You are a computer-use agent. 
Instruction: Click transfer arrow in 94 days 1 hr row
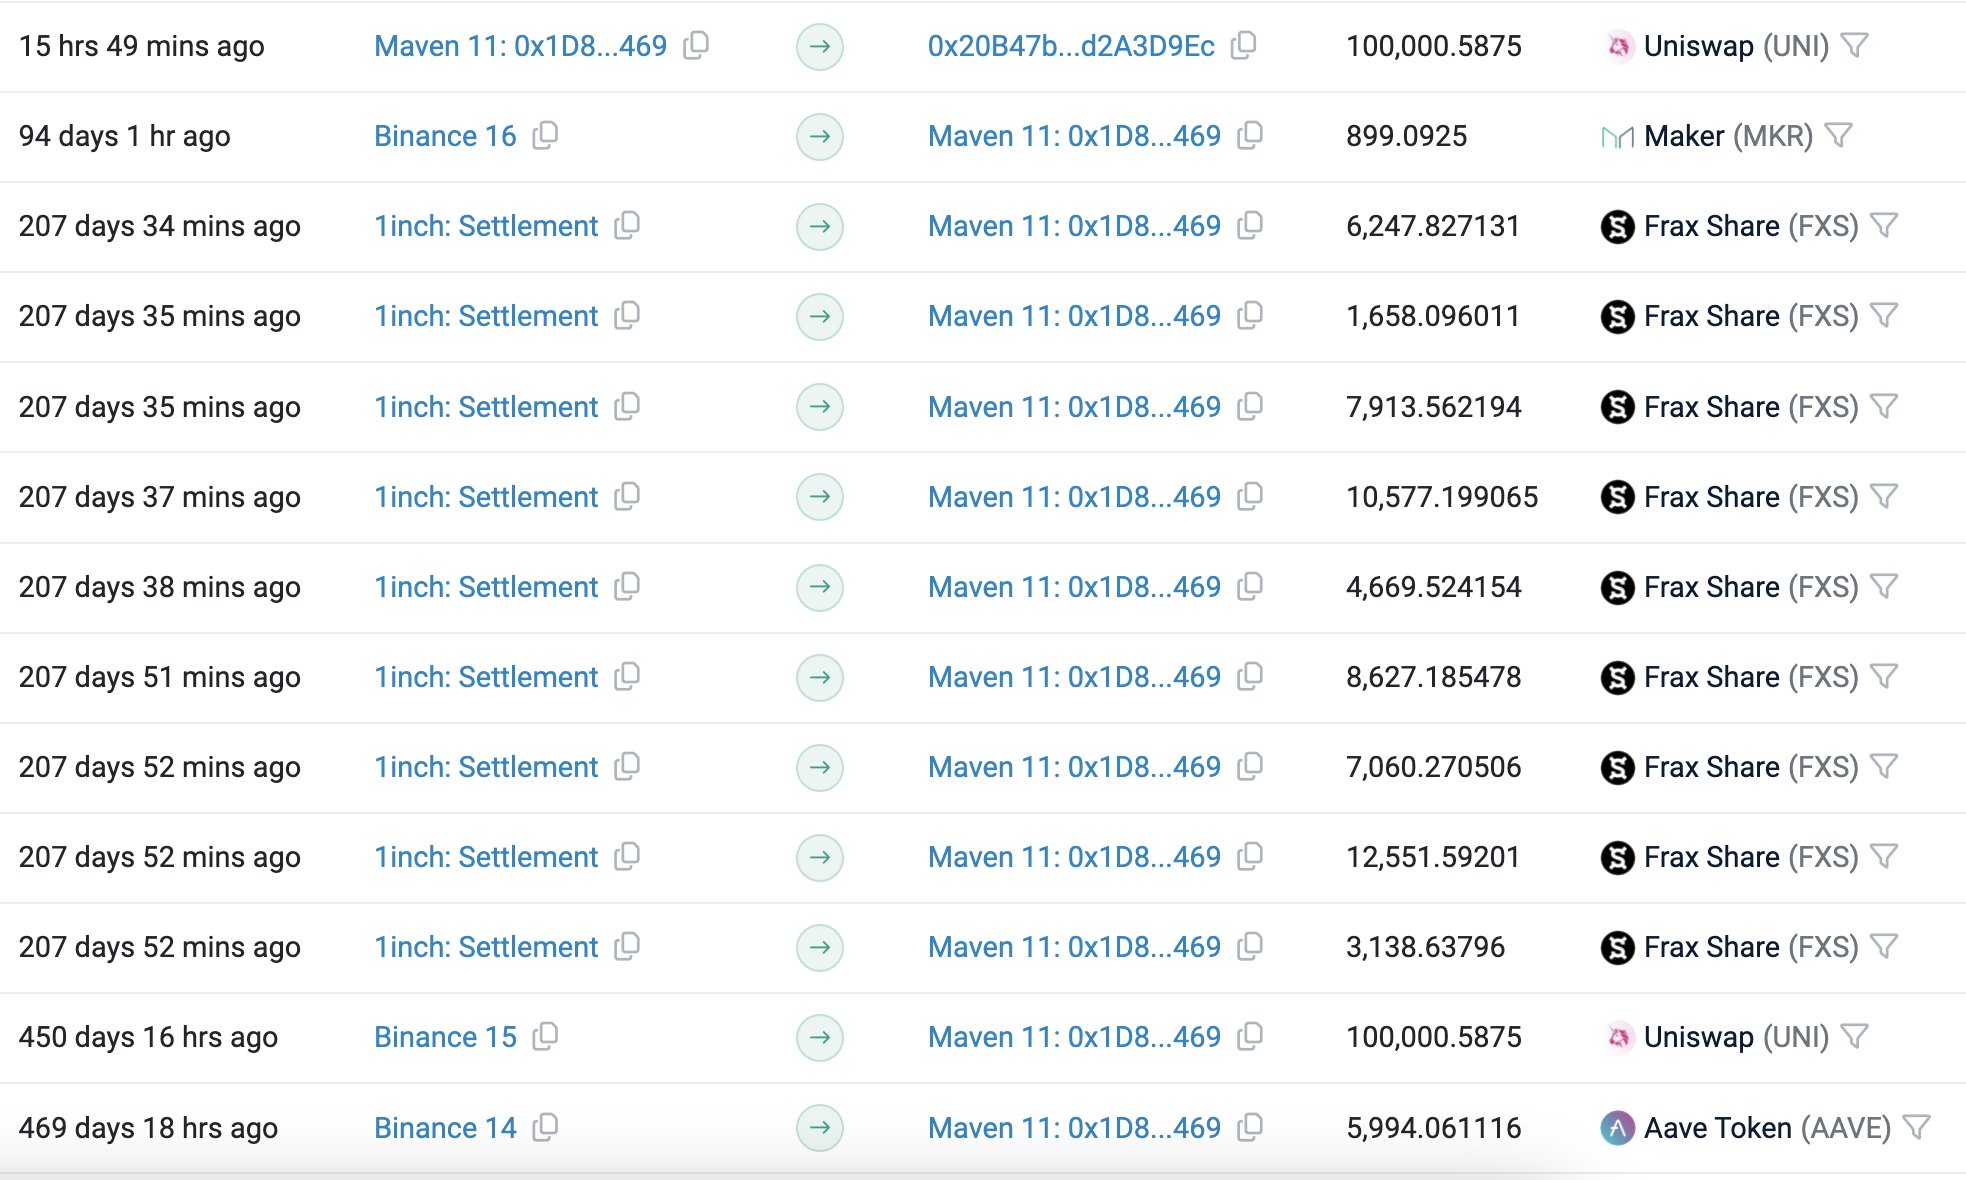tap(820, 136)
